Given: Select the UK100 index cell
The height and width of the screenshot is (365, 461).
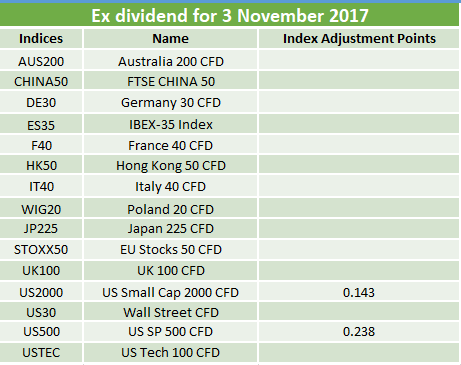Looking at the screenshot, I should pyautogui.click(x=41, y=270).
